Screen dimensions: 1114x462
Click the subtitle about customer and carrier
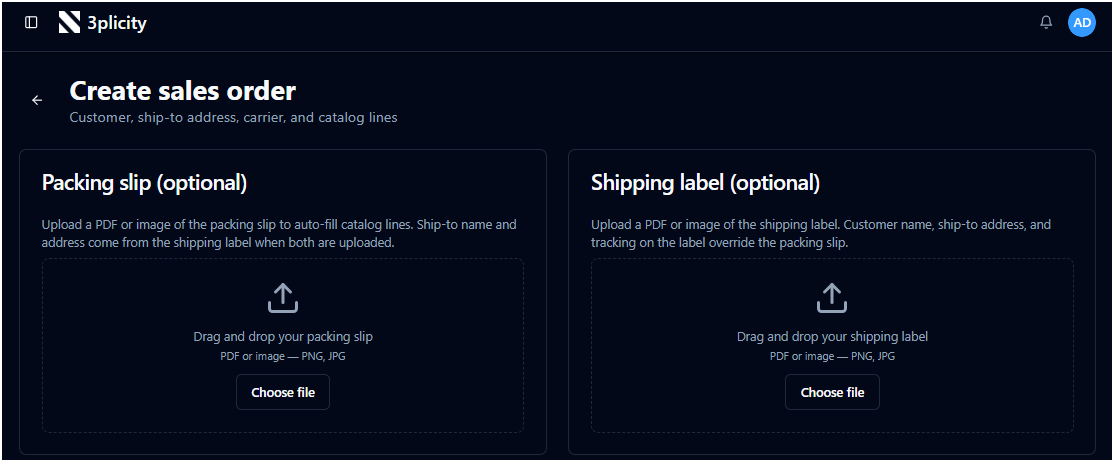(234, 118)
